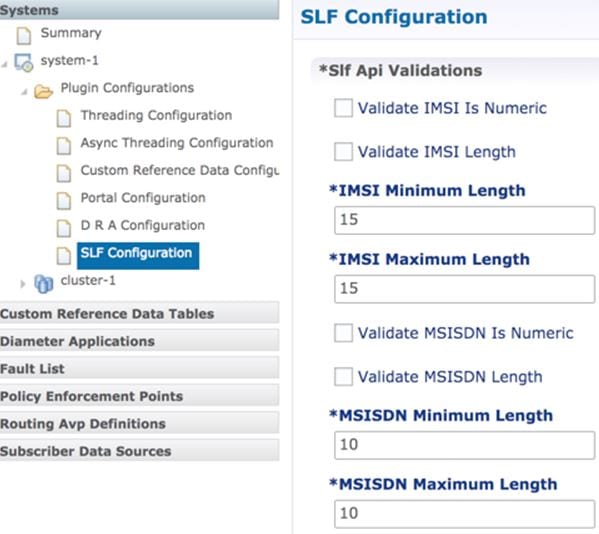Expand the cluster-1 tree node arrow
This screenshot has width=599, height=534.
click(23, 284)
